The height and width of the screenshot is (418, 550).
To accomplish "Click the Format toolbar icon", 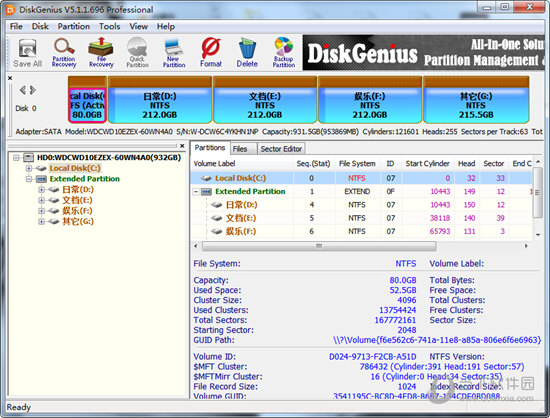I will pos(211,53).
